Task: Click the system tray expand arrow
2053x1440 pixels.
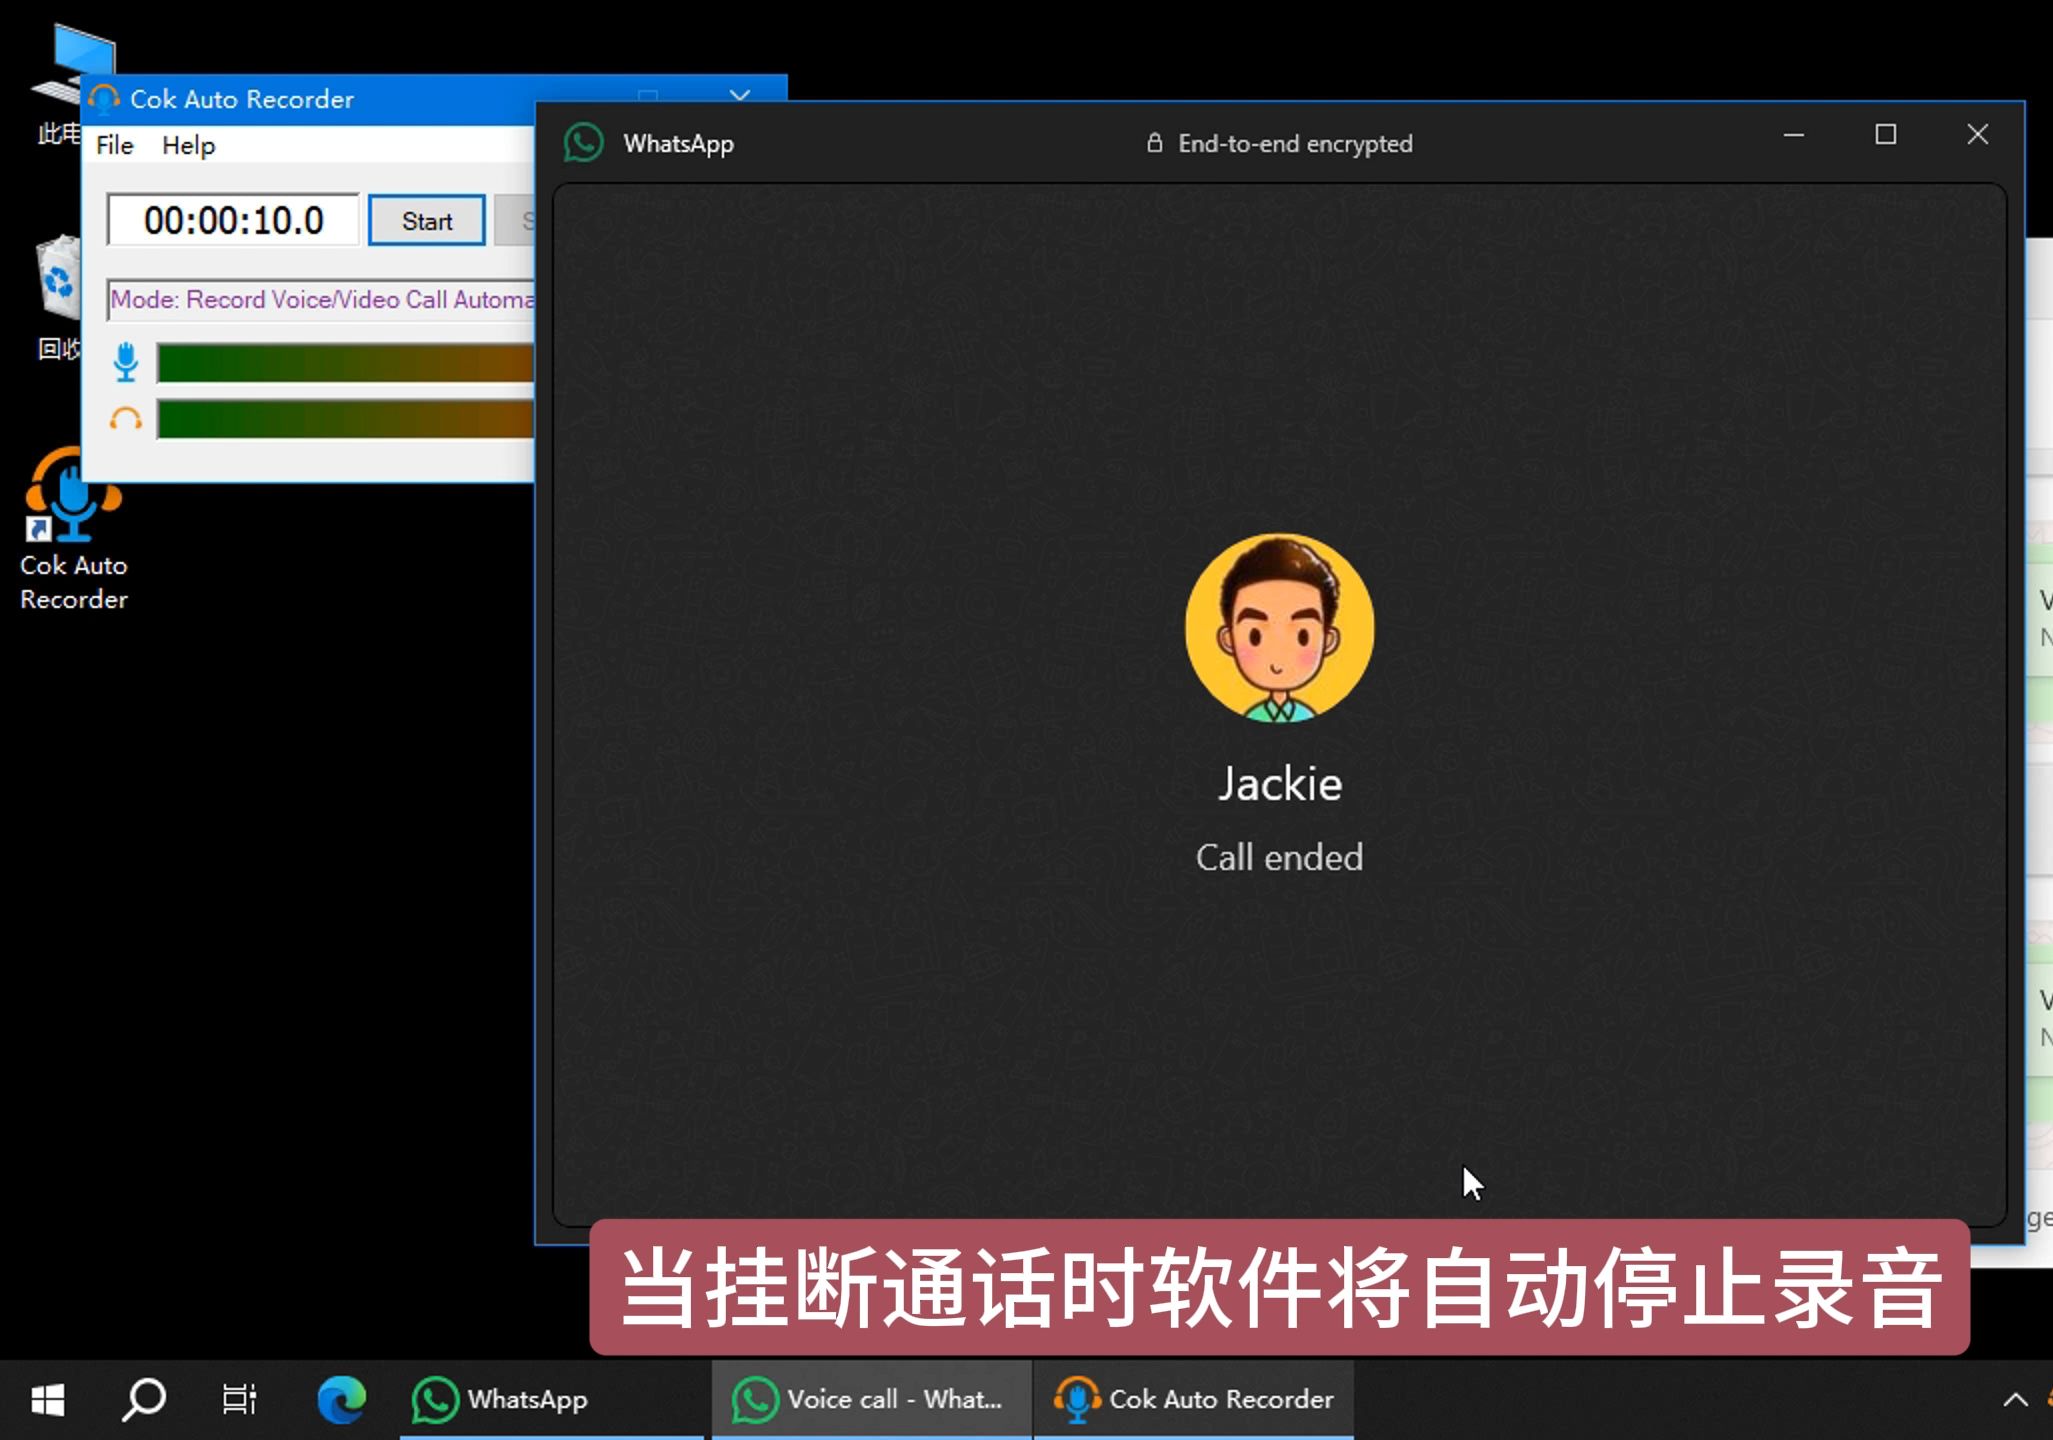Action: (2014, 1399)
